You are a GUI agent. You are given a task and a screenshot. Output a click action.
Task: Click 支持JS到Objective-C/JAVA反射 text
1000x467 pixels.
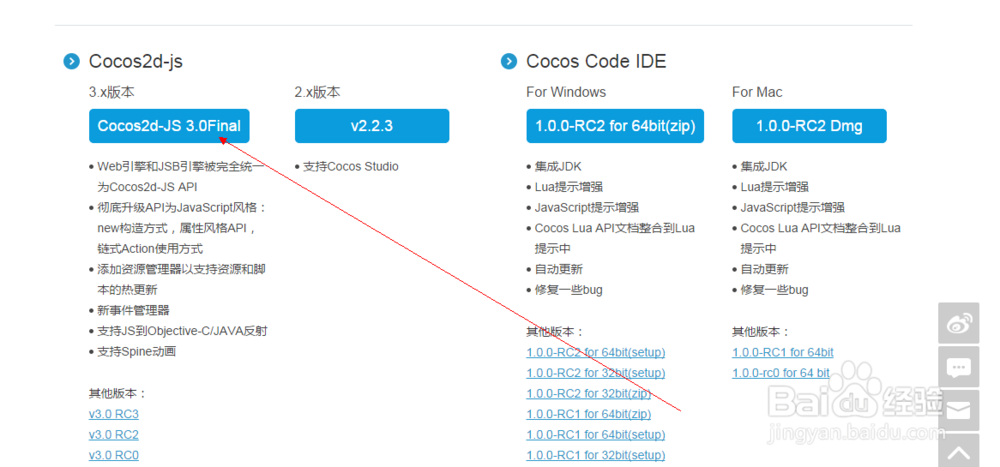point(182,331)
